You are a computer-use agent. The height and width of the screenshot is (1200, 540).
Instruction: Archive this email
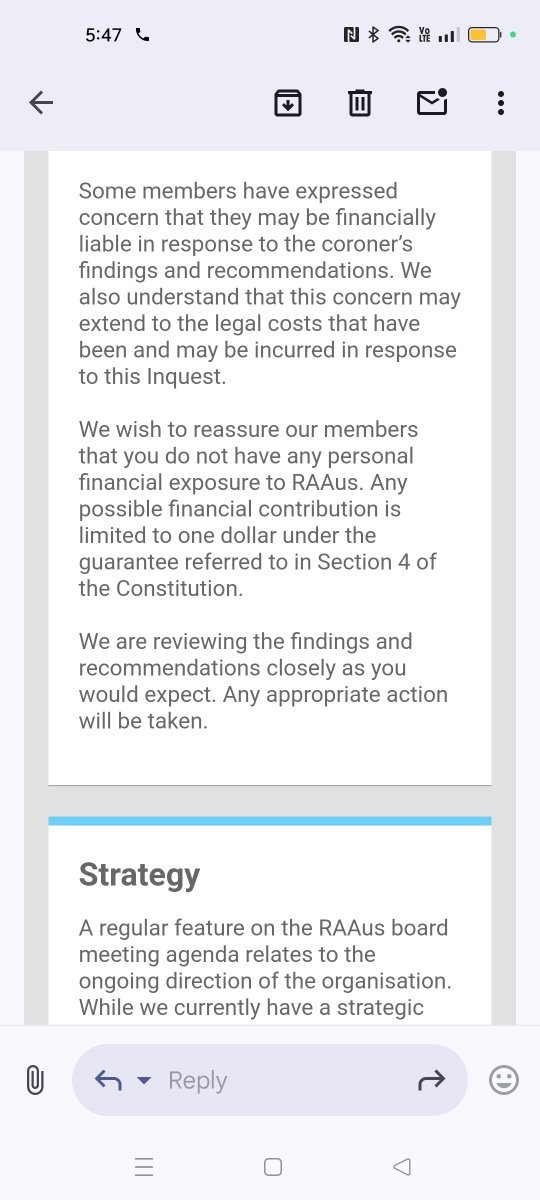[288, 102]
